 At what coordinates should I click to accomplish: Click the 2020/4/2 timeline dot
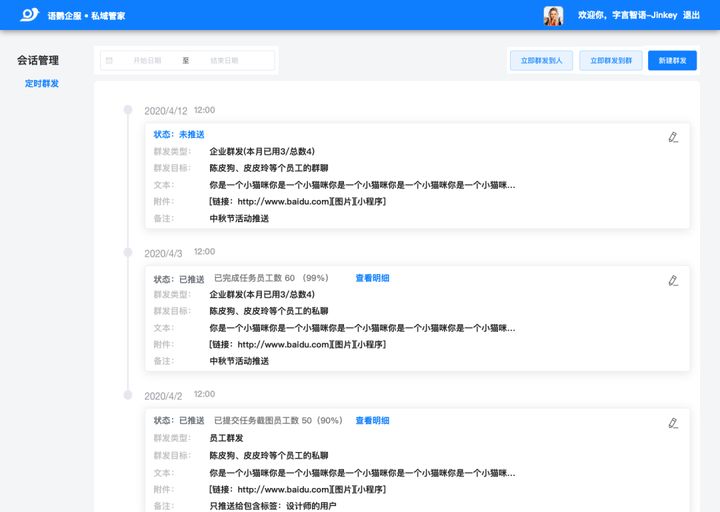127,396
